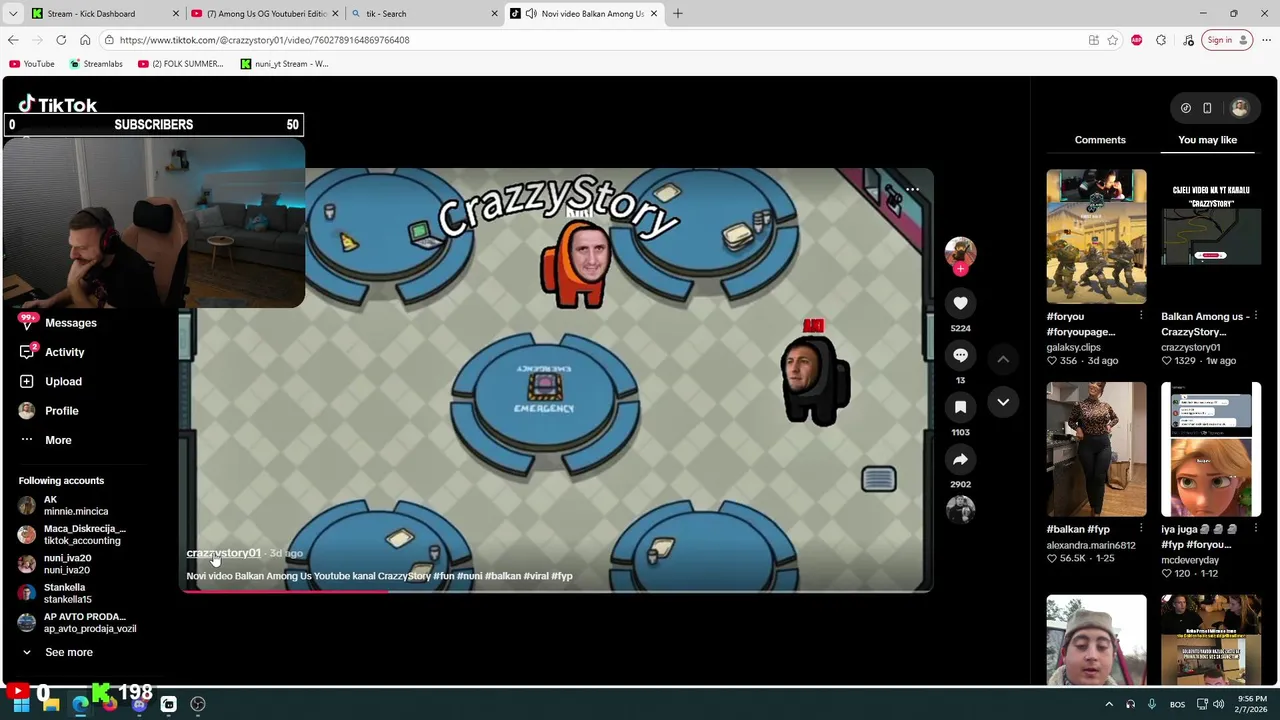Viewport: 1280px width, 720px height.
Task: Switch to You may like tab
Action: coord(1207,140)
